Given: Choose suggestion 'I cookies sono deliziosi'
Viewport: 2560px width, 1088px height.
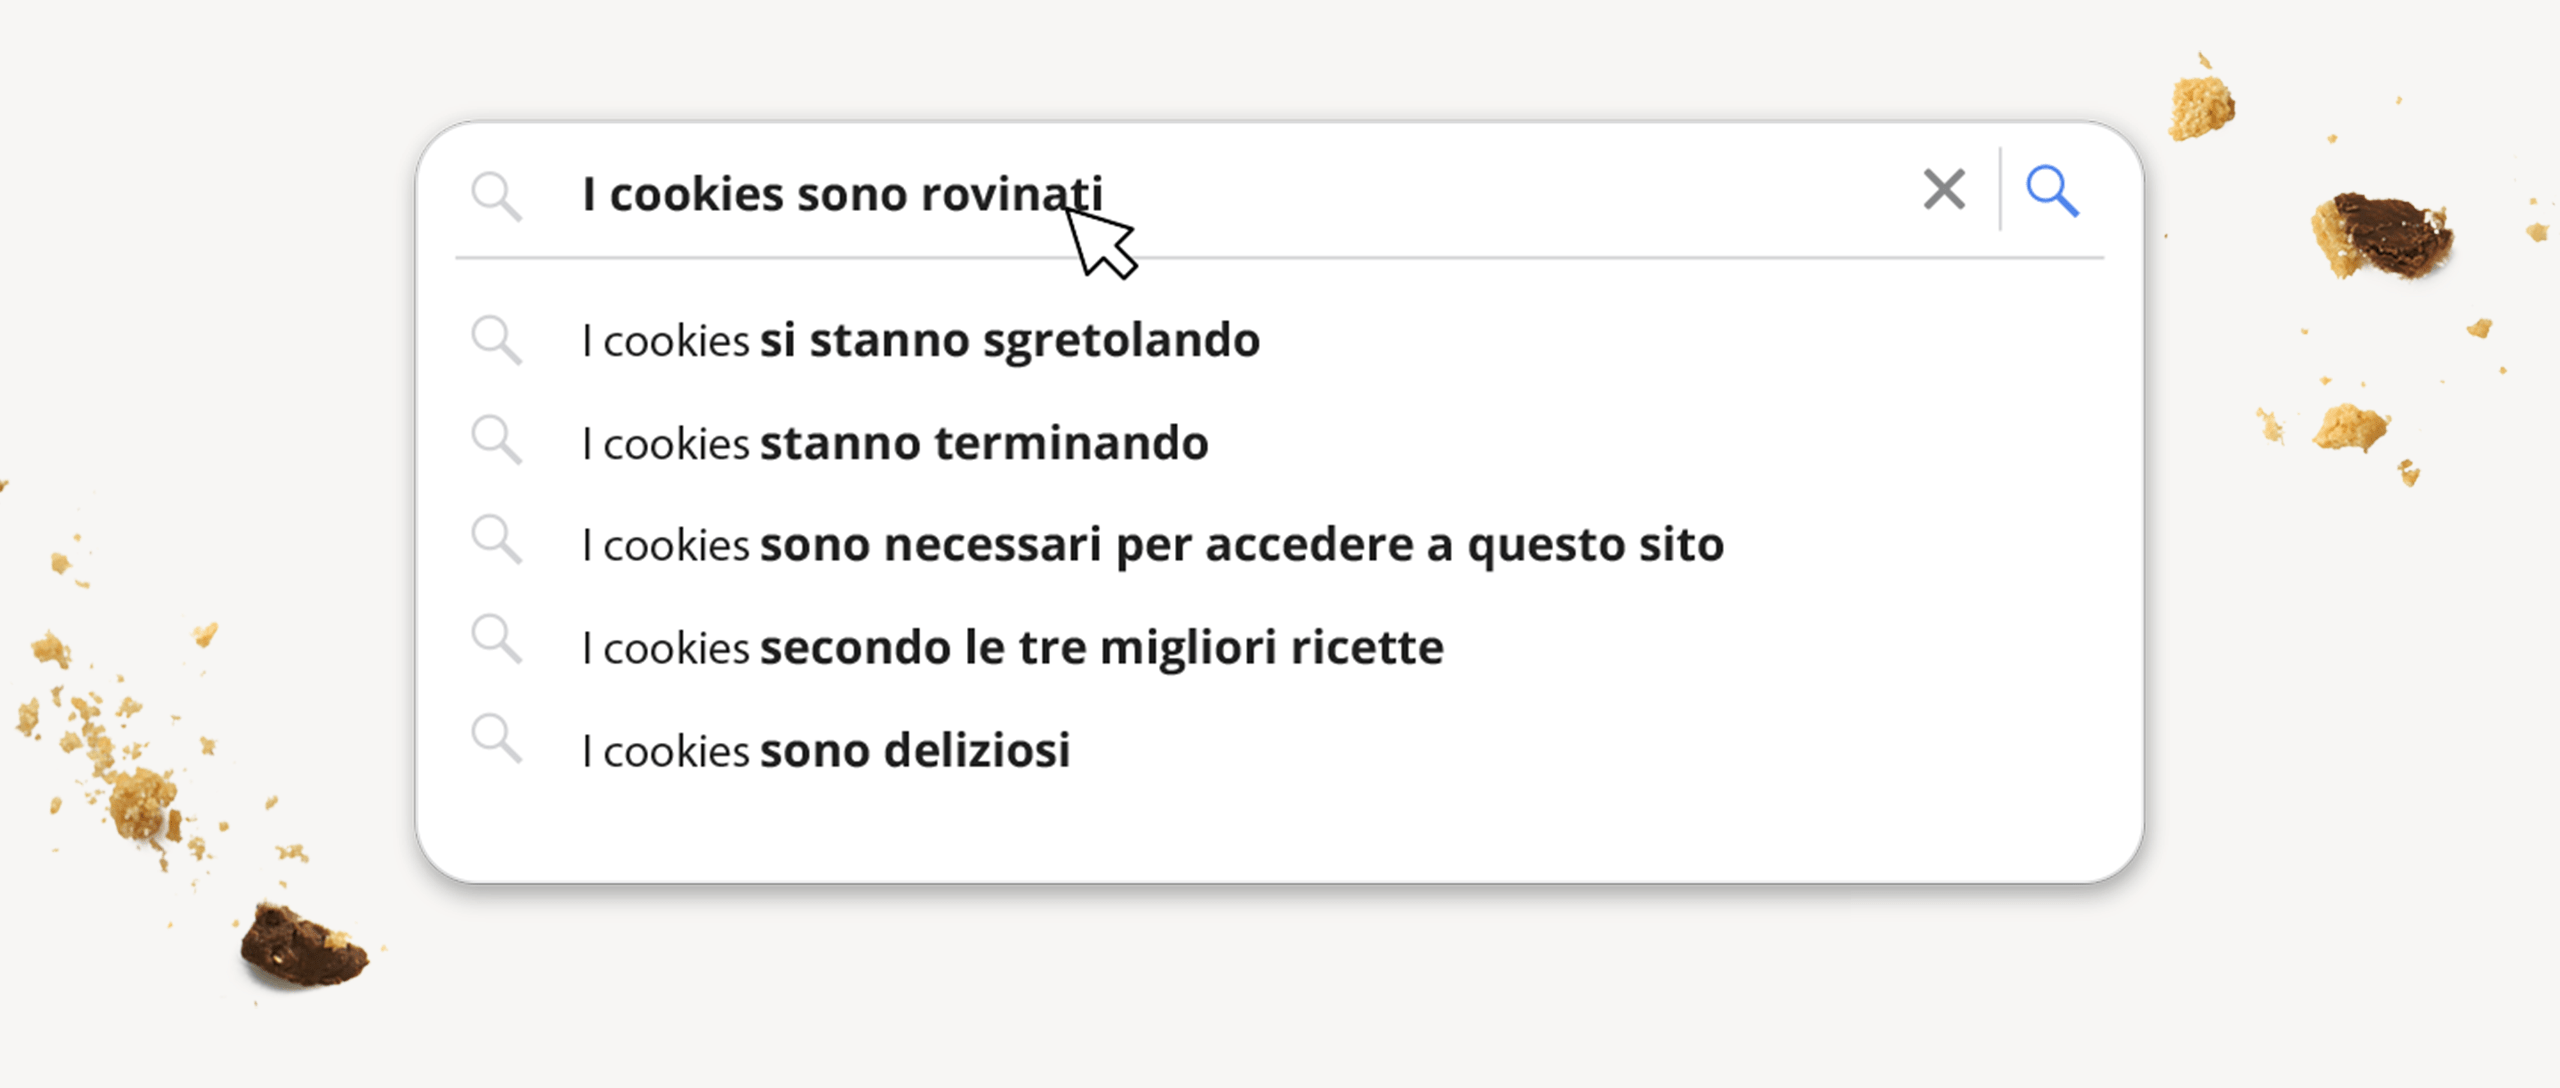Looking at the screenshot, I should (x=826, y=751).
